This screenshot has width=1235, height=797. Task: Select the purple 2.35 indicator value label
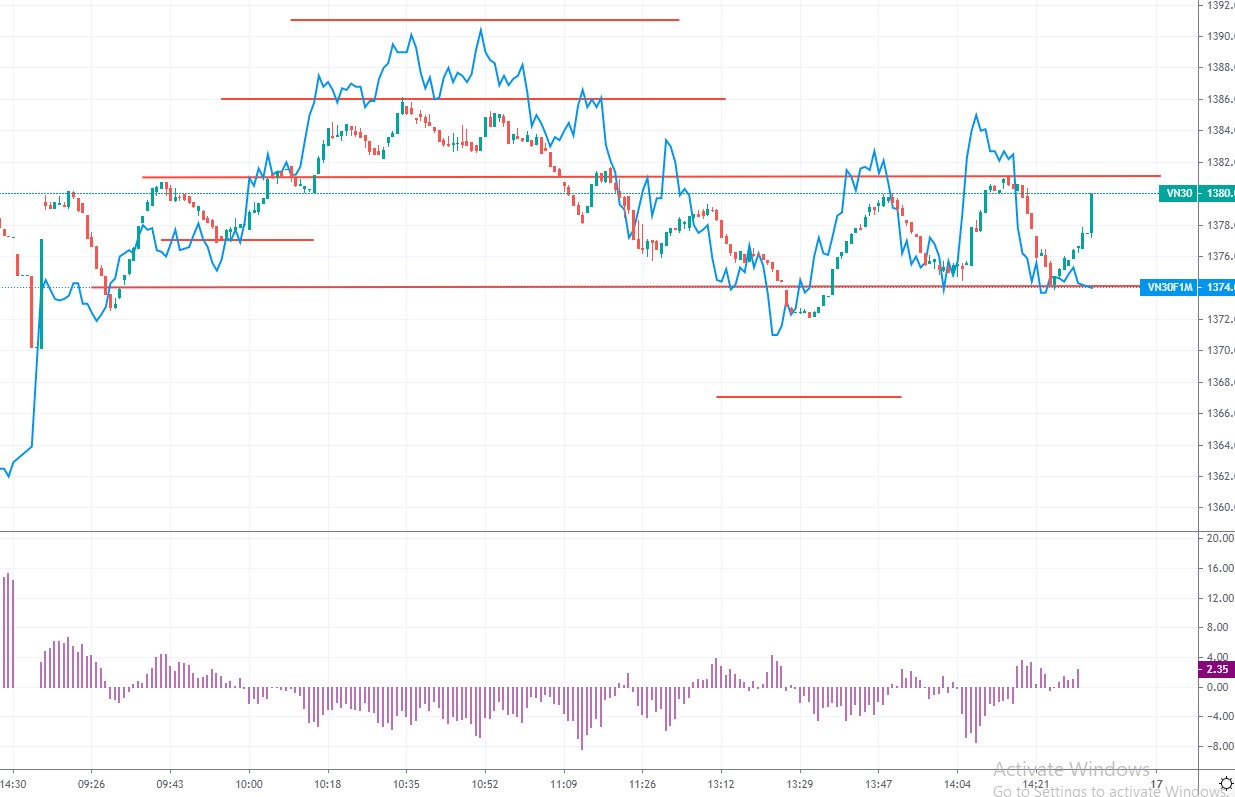tap(1215, 670)
